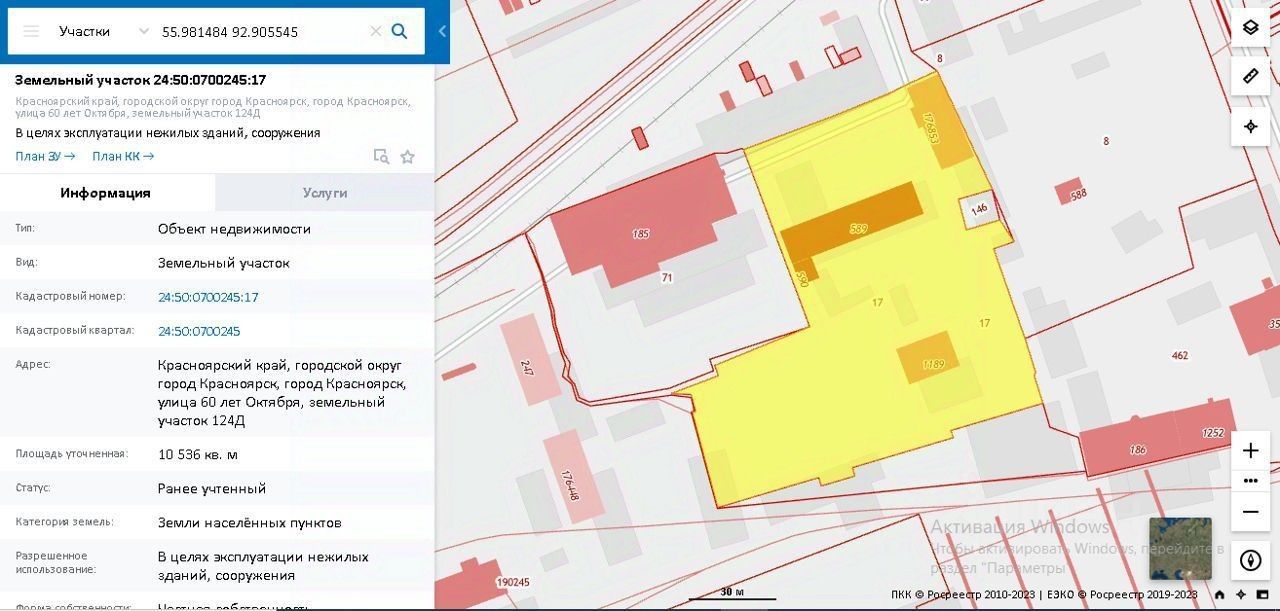Switch to the Информация tab
Image resolution: width=1280 pixels, height=611 pixels.
(105, 193)
